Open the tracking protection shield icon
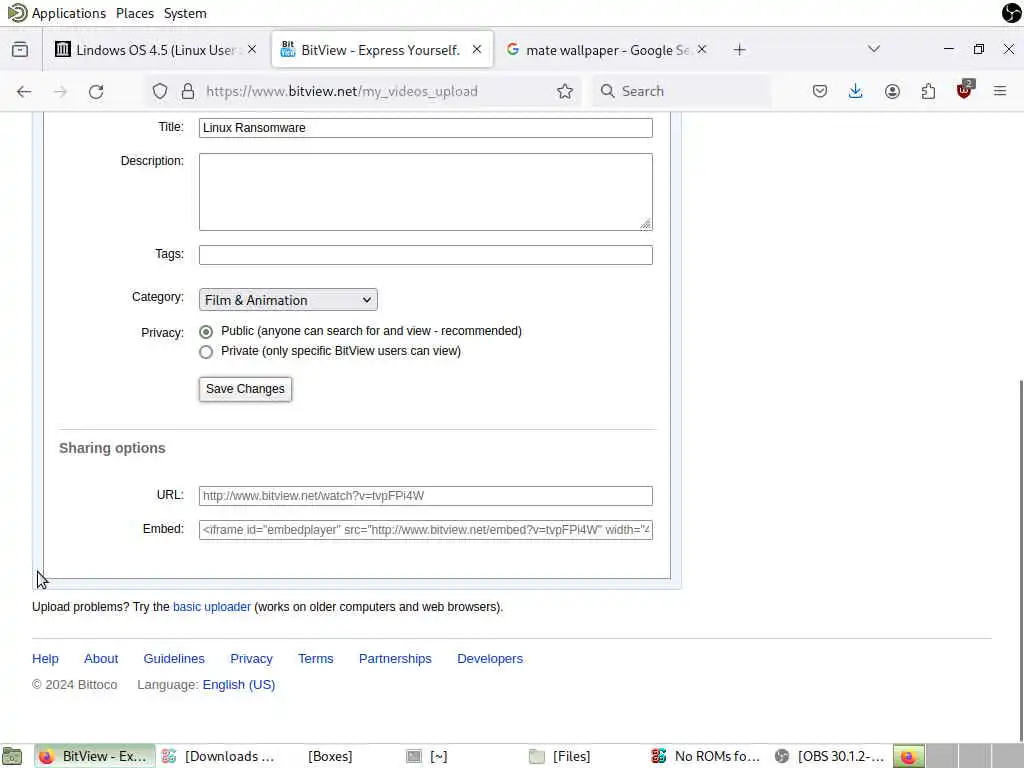This screenshot has height=768, width=1024. coord(160,91)
